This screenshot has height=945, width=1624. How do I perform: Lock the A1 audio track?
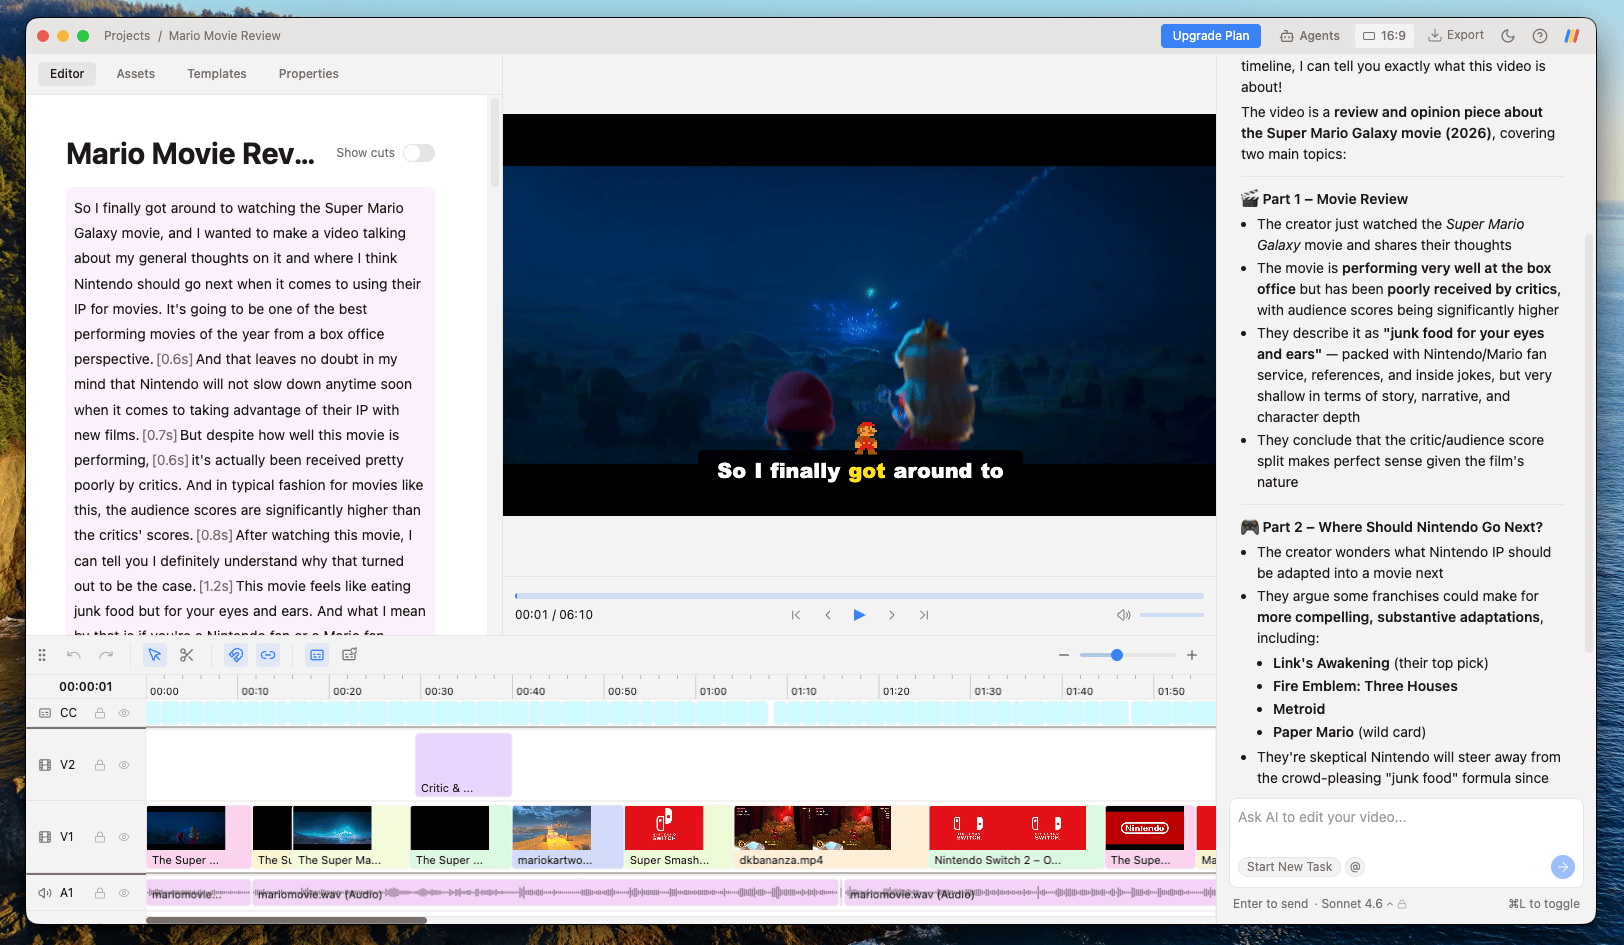100,893
